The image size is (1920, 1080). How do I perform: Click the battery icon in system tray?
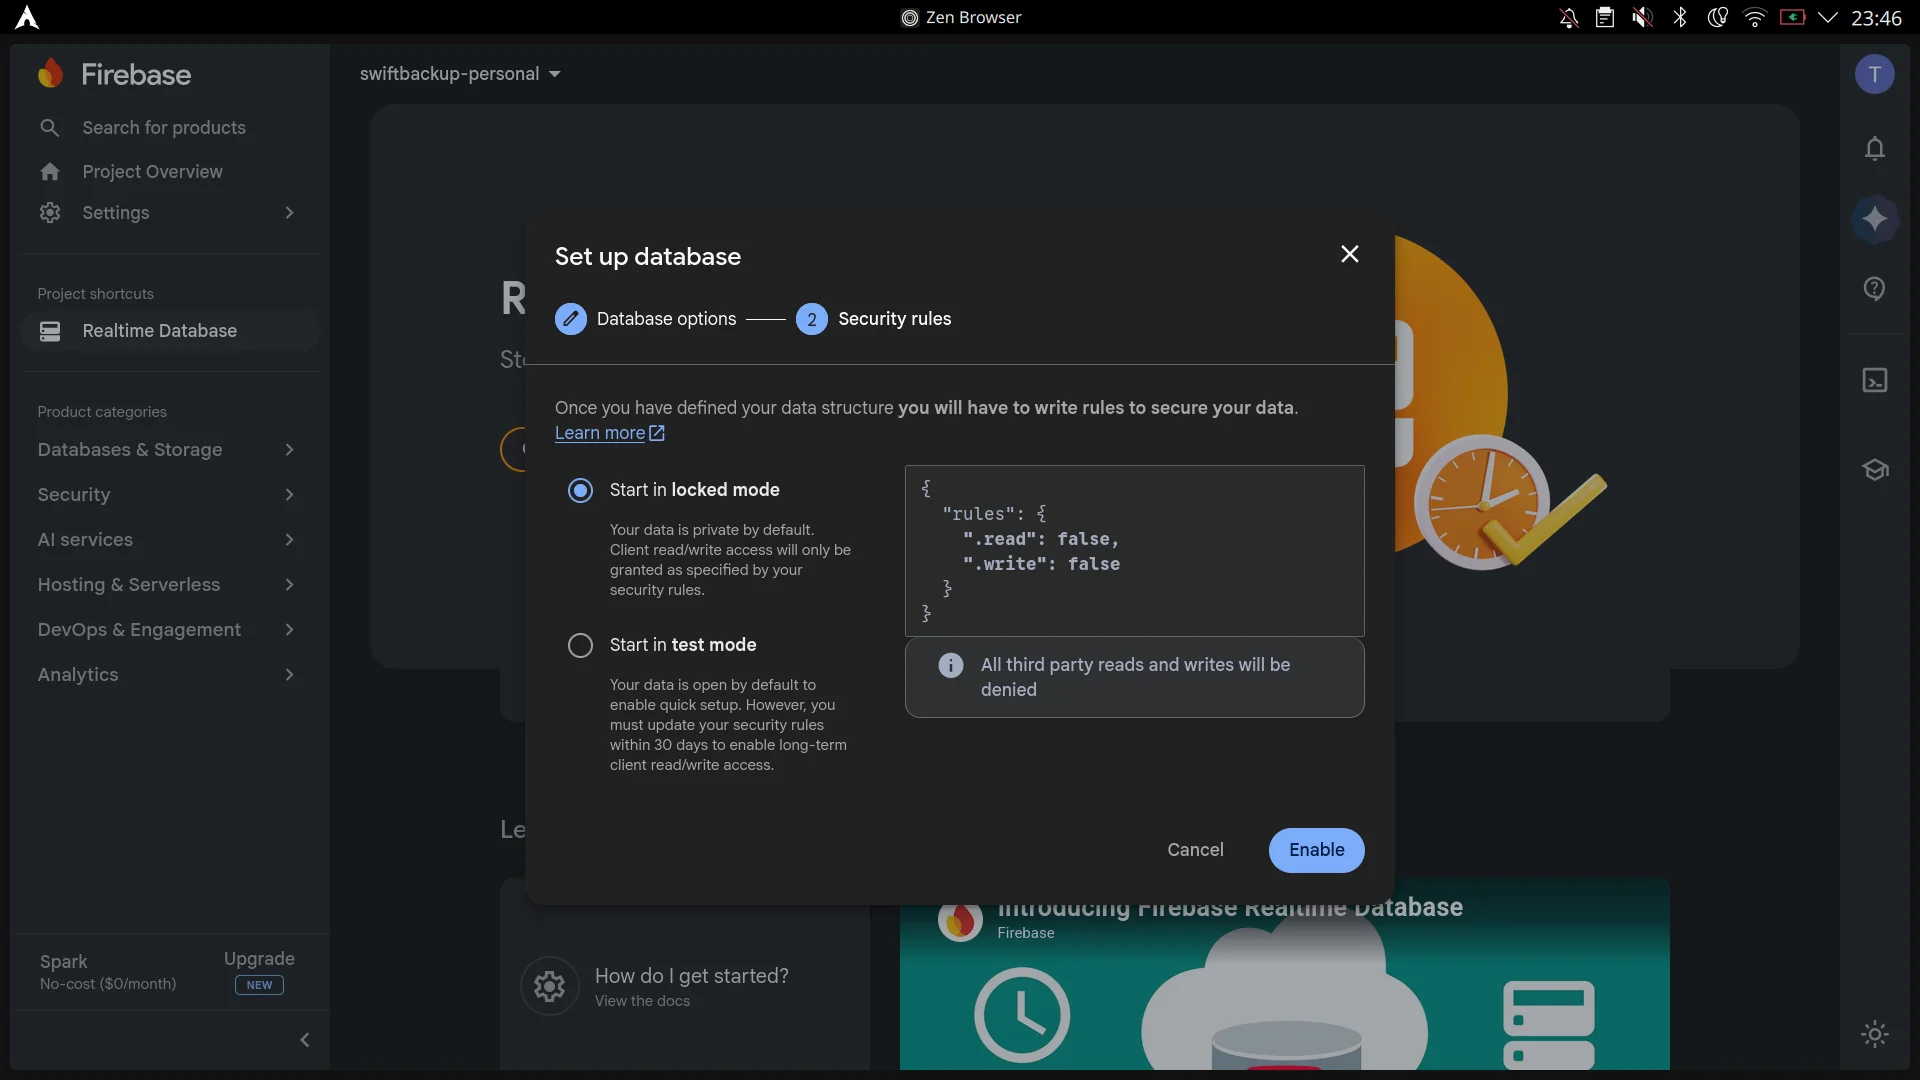[x=1792, y=17]
